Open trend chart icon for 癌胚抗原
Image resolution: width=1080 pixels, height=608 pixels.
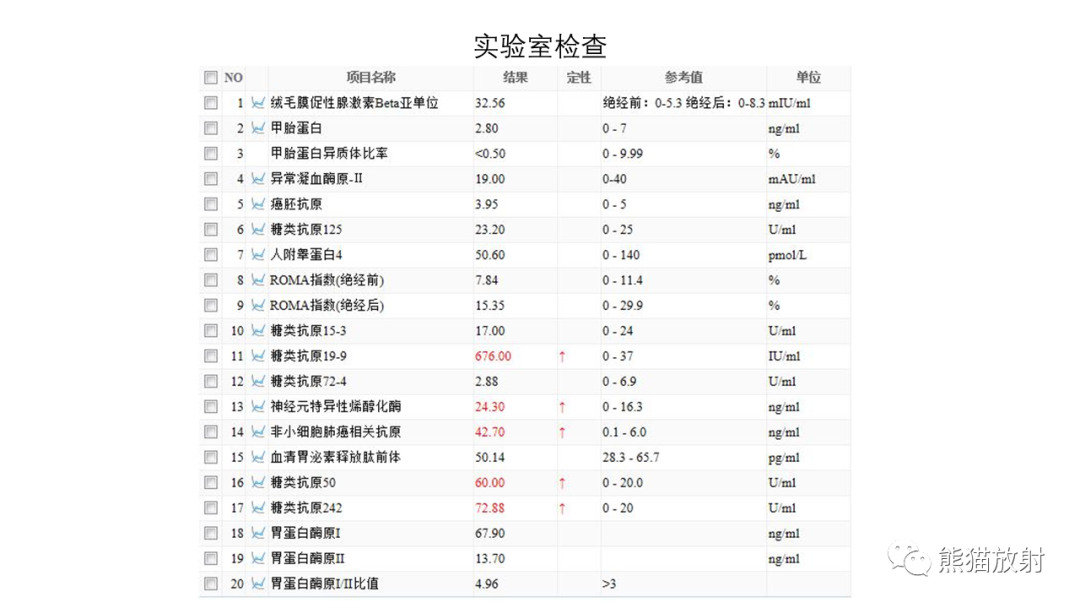click(x=258, y=204)
